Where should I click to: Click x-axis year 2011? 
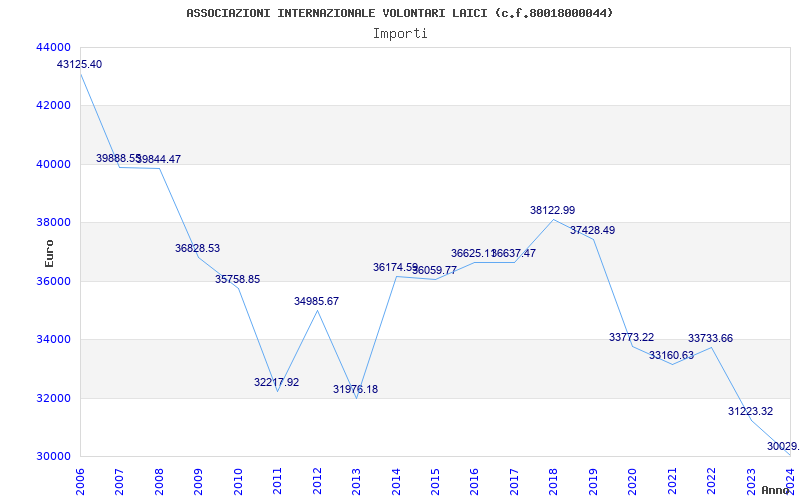277,482
